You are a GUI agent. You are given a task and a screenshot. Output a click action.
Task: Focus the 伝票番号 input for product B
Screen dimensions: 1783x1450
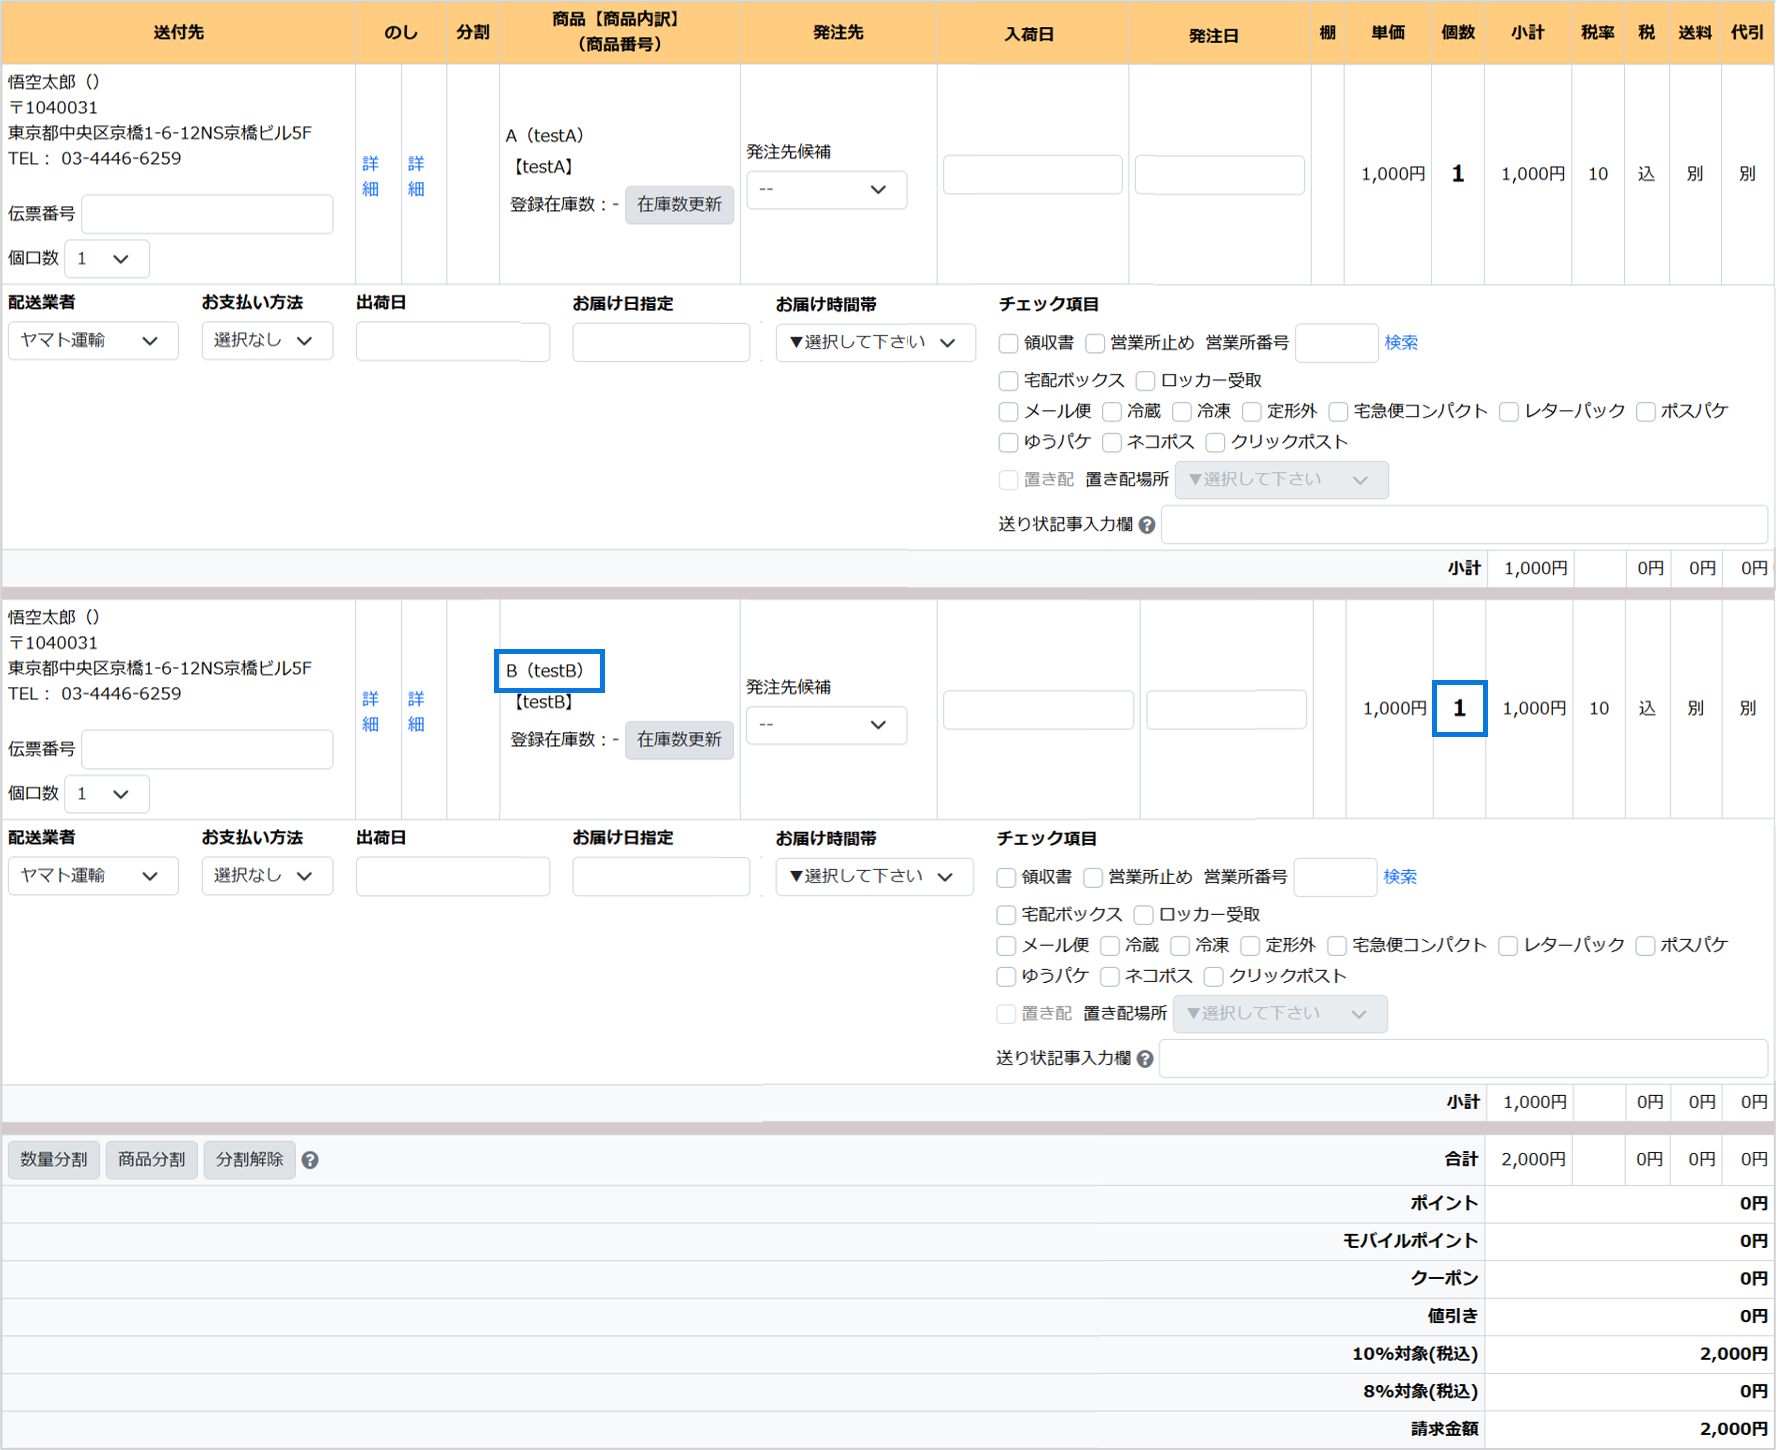[x=207, y=749]
